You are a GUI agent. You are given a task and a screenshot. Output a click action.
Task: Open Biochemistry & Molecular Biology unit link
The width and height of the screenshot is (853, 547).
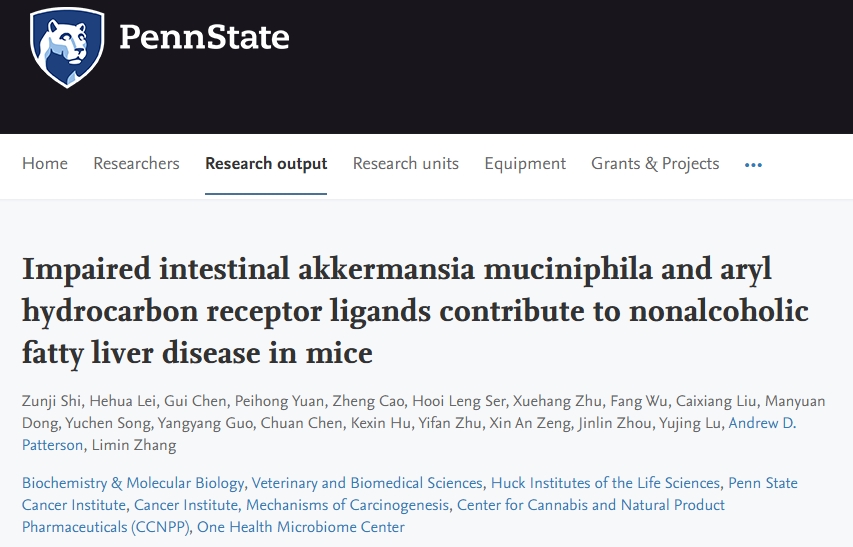click(134, 483)
